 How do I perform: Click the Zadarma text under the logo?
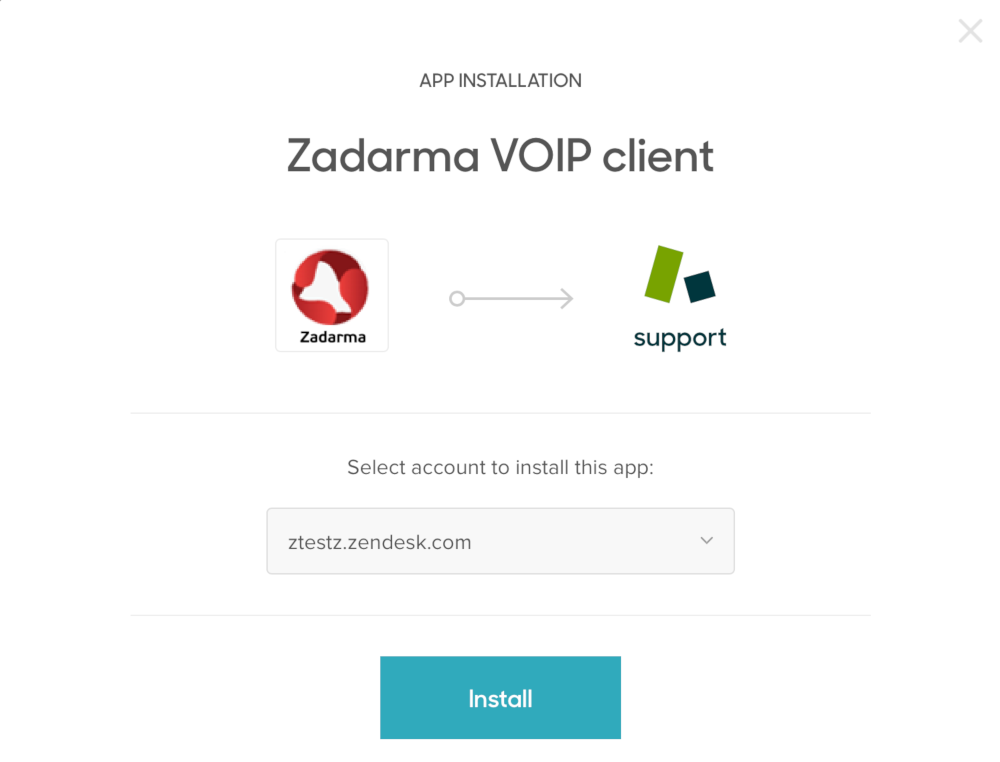coord(332,337)
